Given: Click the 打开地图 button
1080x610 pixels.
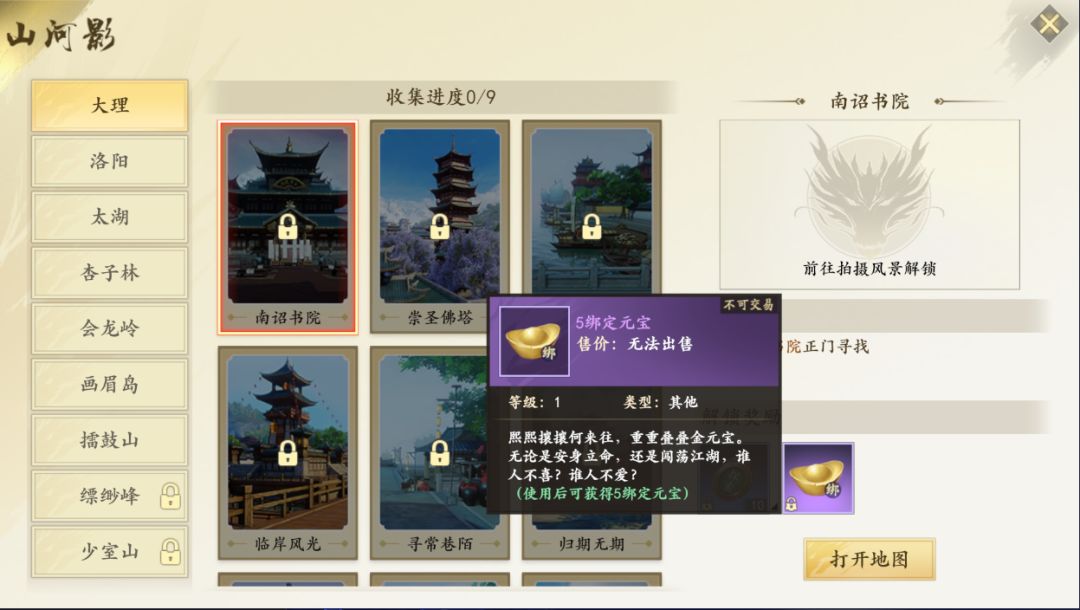Looking at the screenshot, I should pyautogui.click(x=869, y=559).
